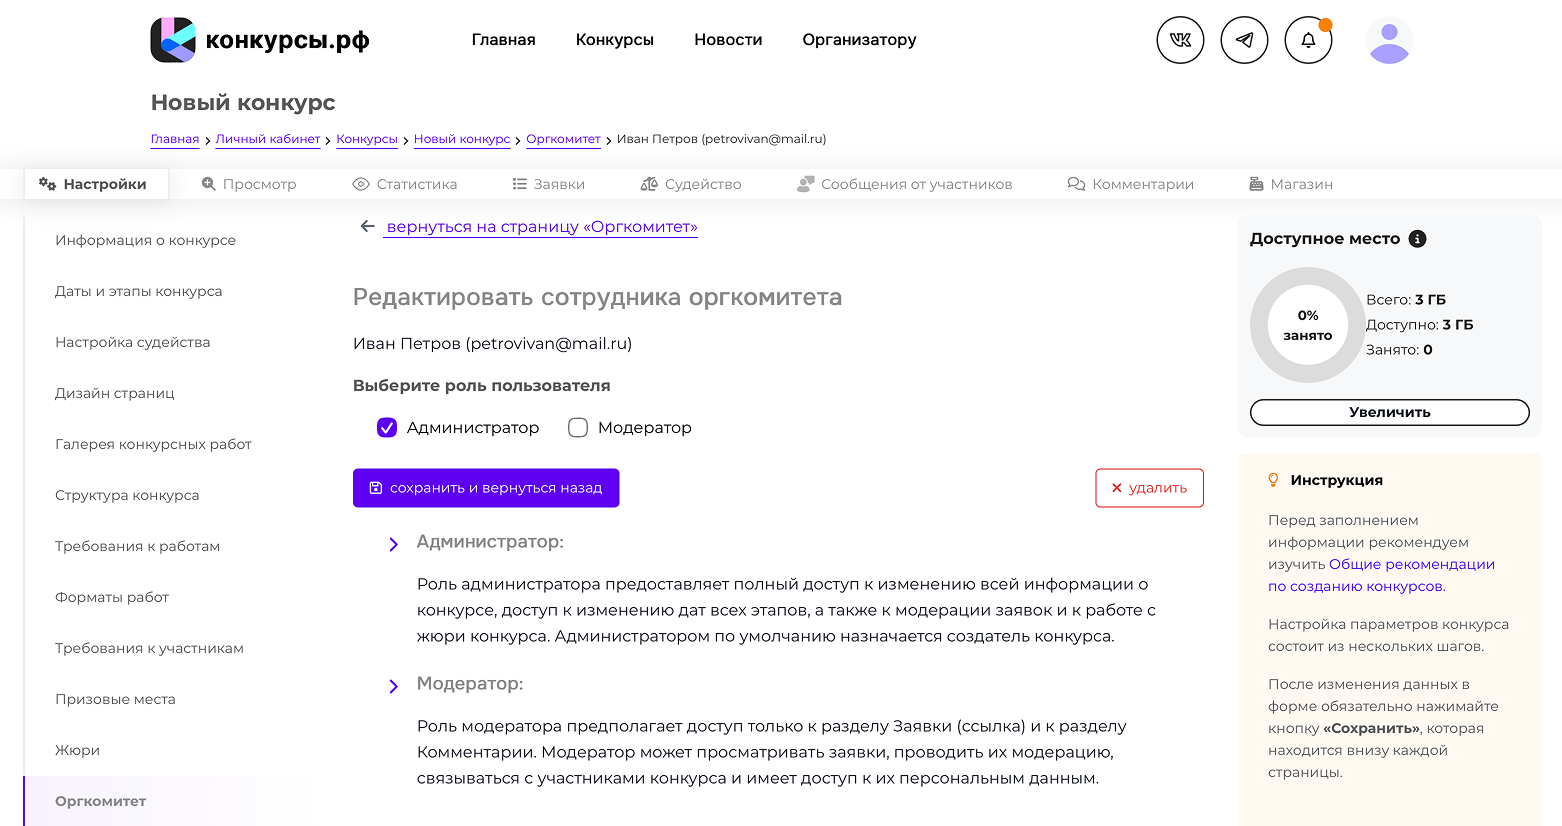Click сохранить и вернуться назад button

click(x=486, y=488)
